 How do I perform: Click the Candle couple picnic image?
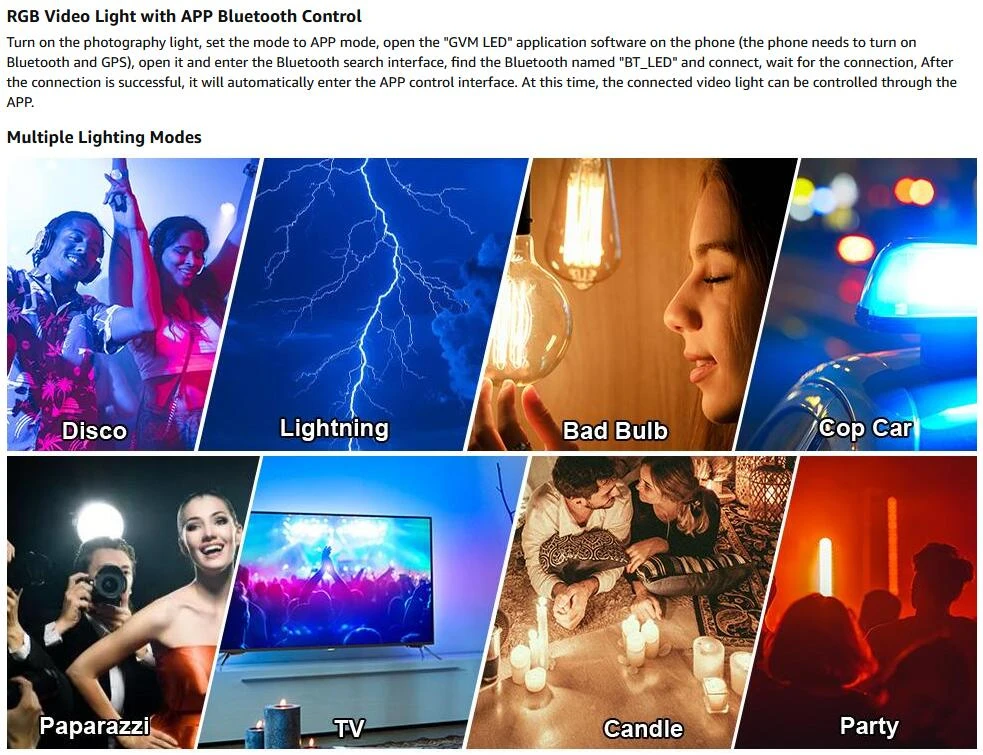(630, 602)
